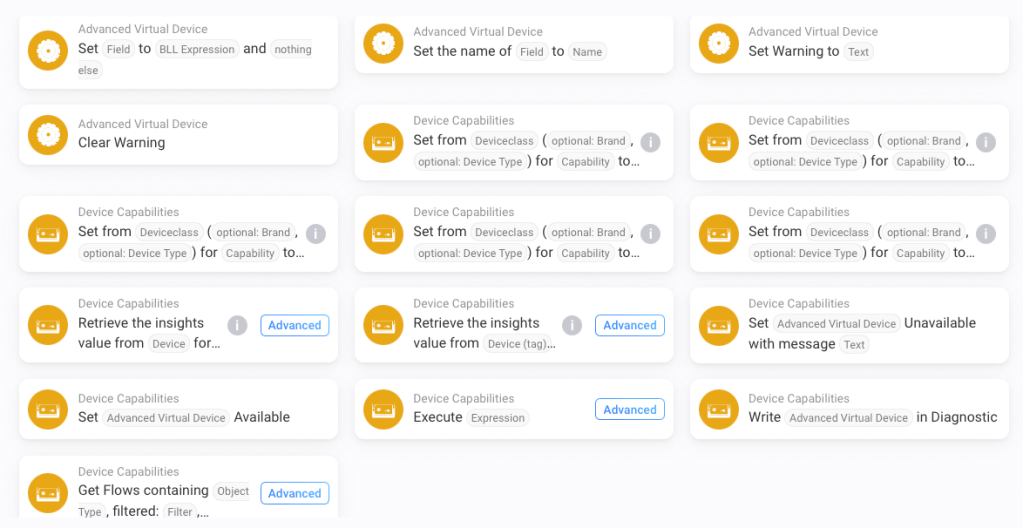
Task: Open the 'nothing else' option pill
Action: (292, 50)
